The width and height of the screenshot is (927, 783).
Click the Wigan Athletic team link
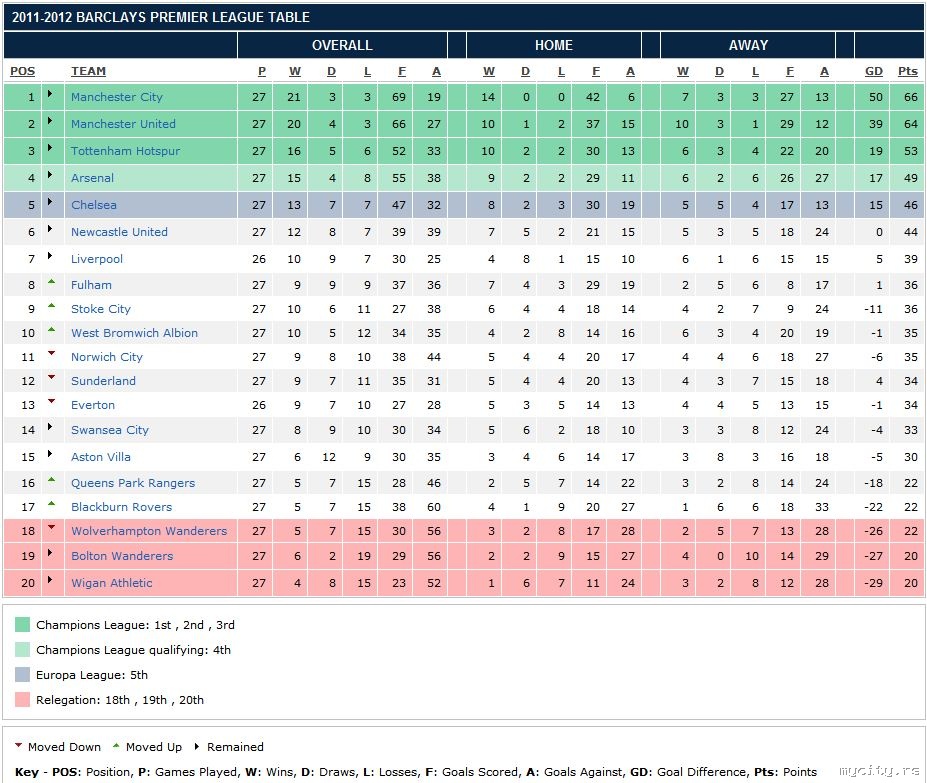(x=112, y=583)
